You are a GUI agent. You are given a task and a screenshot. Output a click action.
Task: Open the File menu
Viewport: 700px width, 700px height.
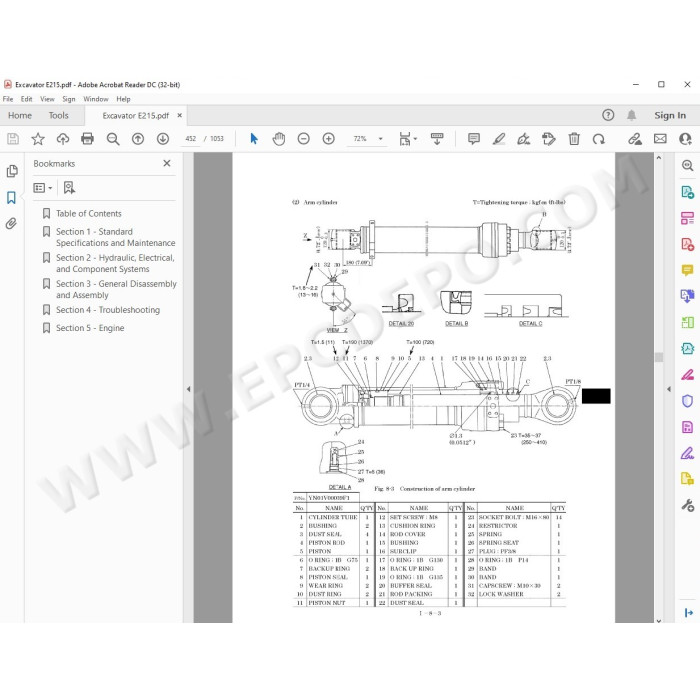8,99
